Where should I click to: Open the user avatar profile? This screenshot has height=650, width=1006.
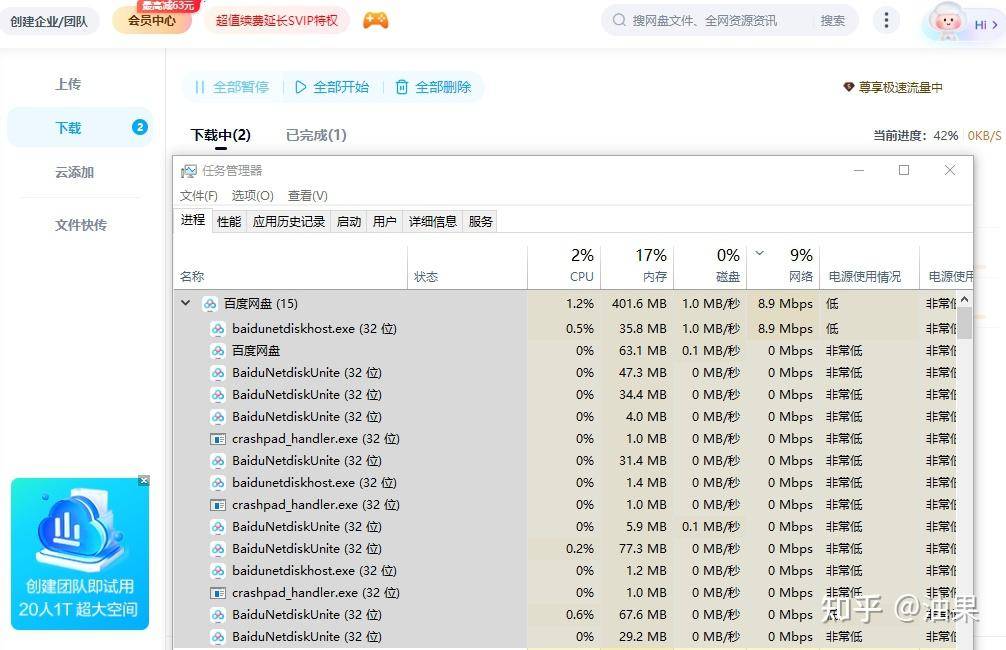pyautogui.click(x=947, y=21)
